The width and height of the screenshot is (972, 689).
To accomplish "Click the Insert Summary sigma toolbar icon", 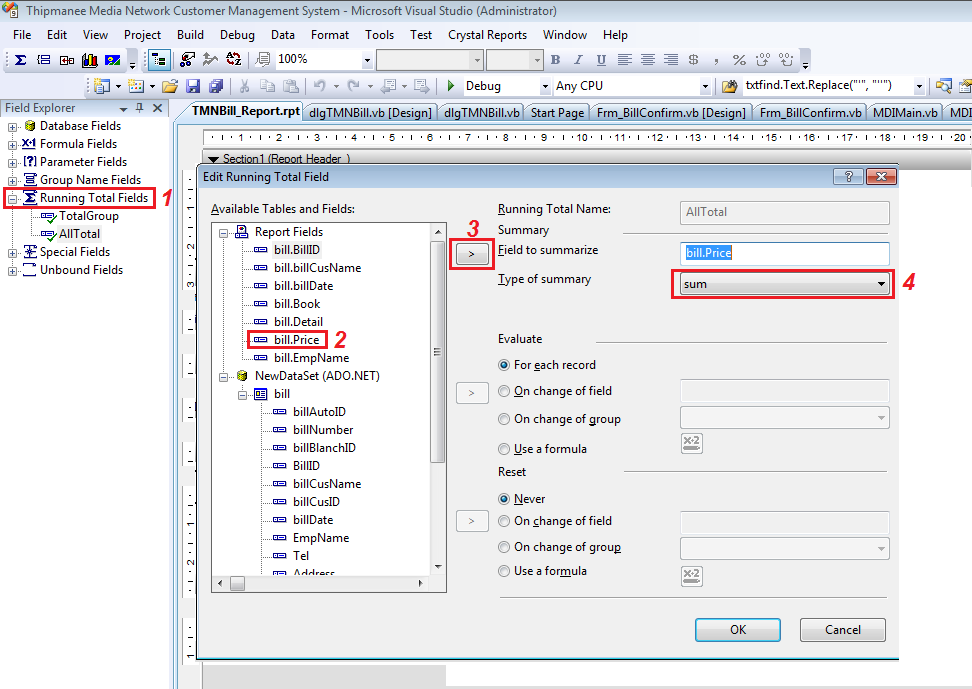I will click(x=20, y=60).
